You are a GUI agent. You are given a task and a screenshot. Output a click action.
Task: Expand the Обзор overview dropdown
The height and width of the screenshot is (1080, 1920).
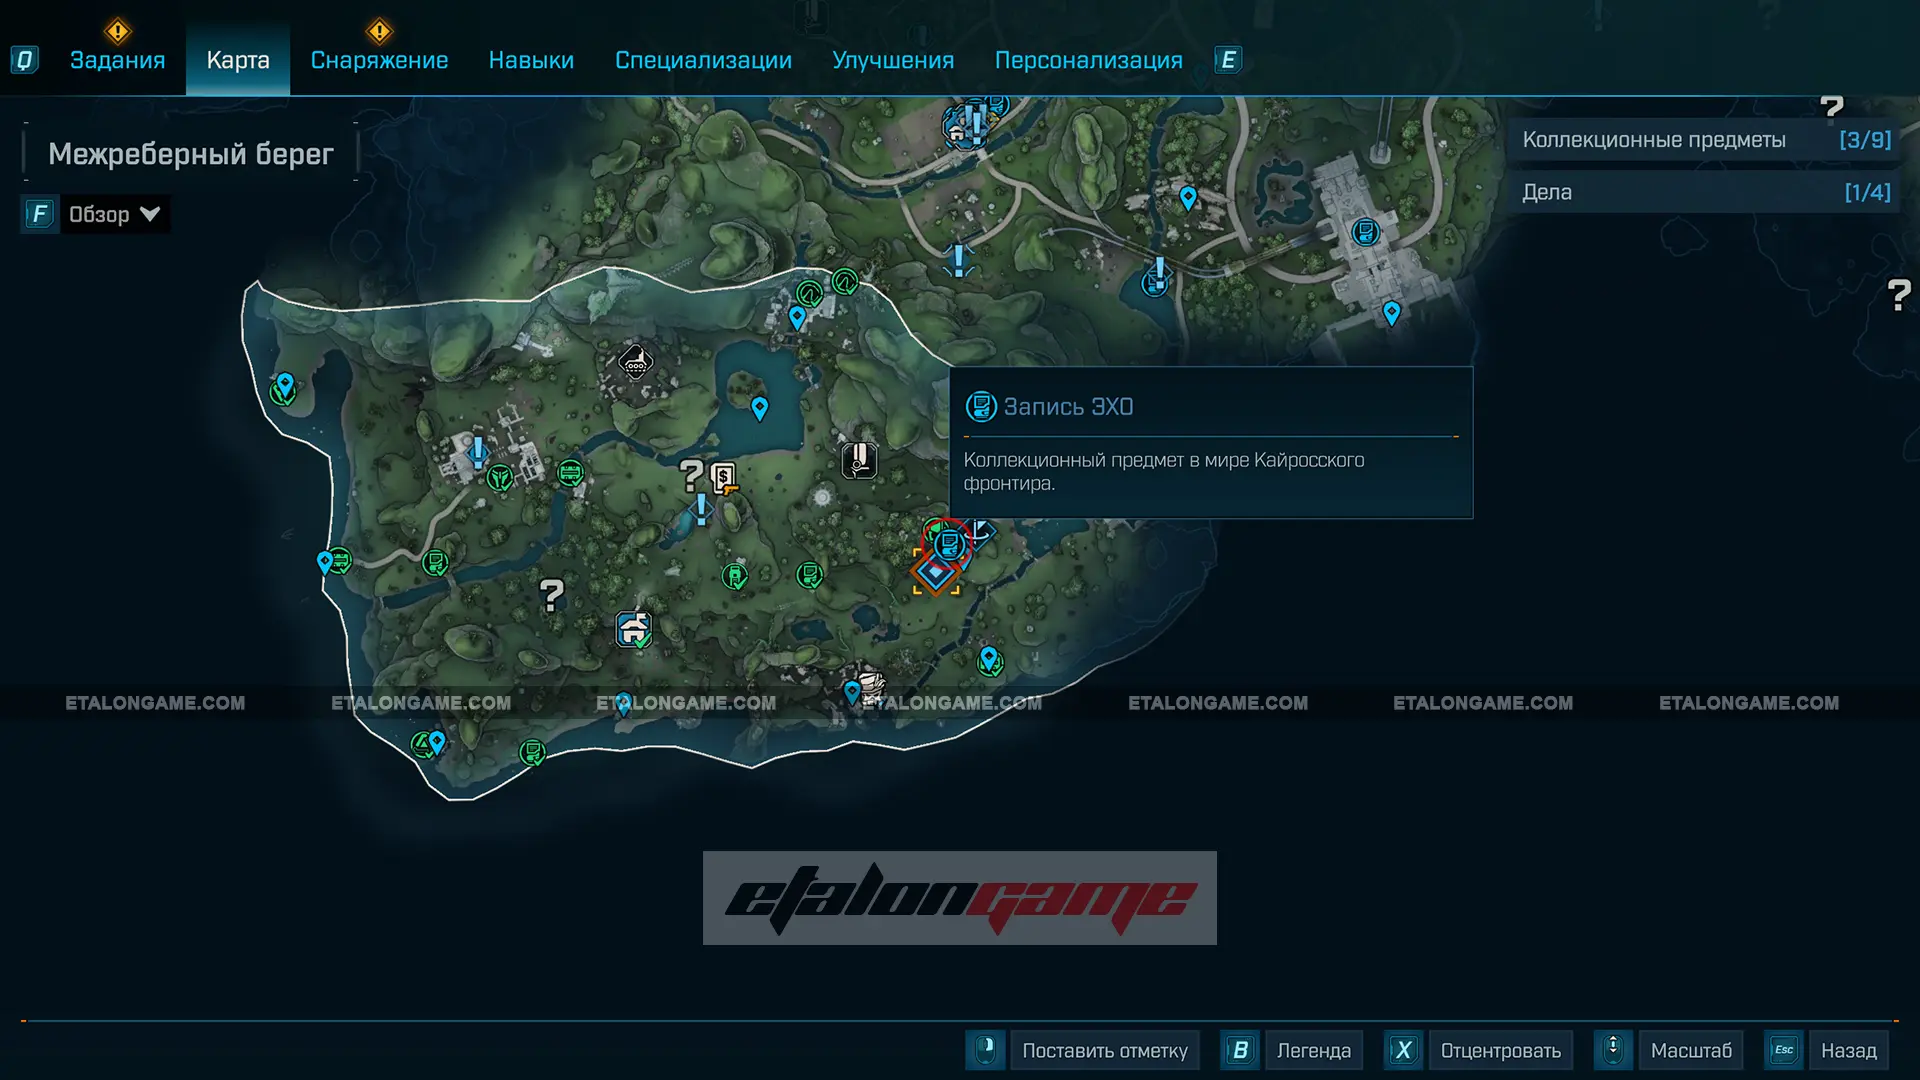[x=113, y=214]
